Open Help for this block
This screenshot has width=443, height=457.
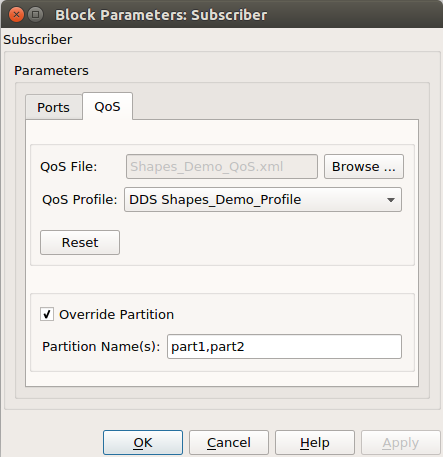pyautogui.click(x=315, y=443)
